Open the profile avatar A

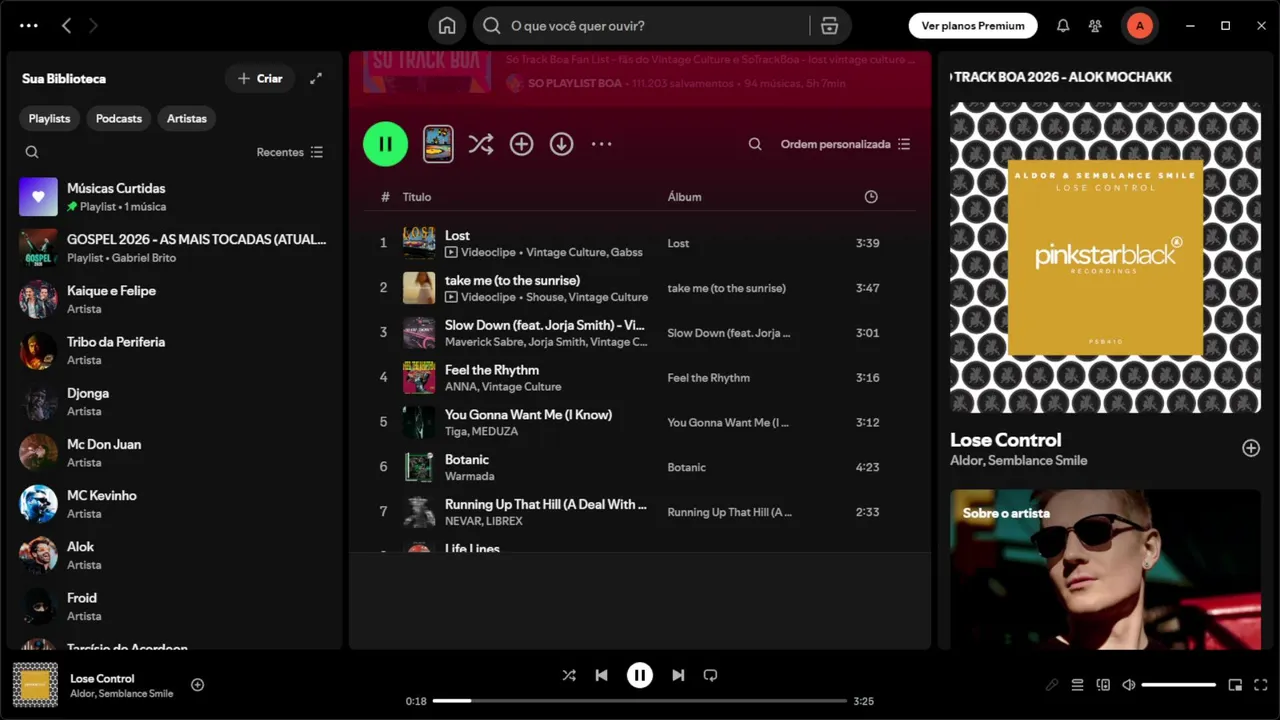tap(1139, 26)
